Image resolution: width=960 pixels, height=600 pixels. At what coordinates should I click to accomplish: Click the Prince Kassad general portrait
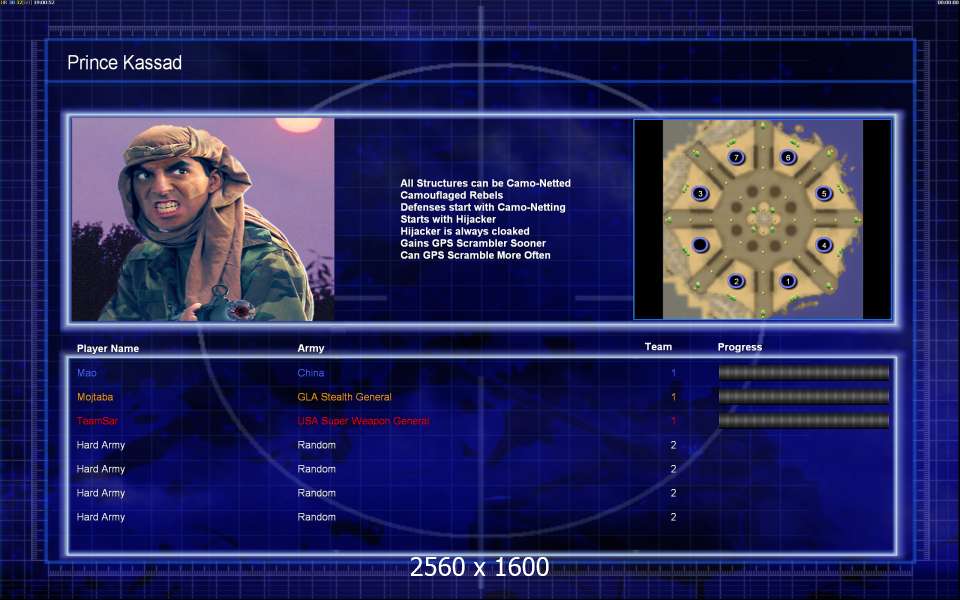tap(203, 219)
